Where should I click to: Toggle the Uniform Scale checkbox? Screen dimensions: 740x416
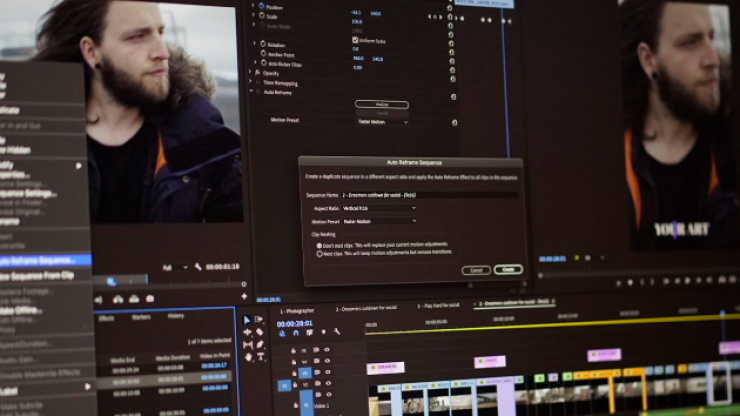355,39
